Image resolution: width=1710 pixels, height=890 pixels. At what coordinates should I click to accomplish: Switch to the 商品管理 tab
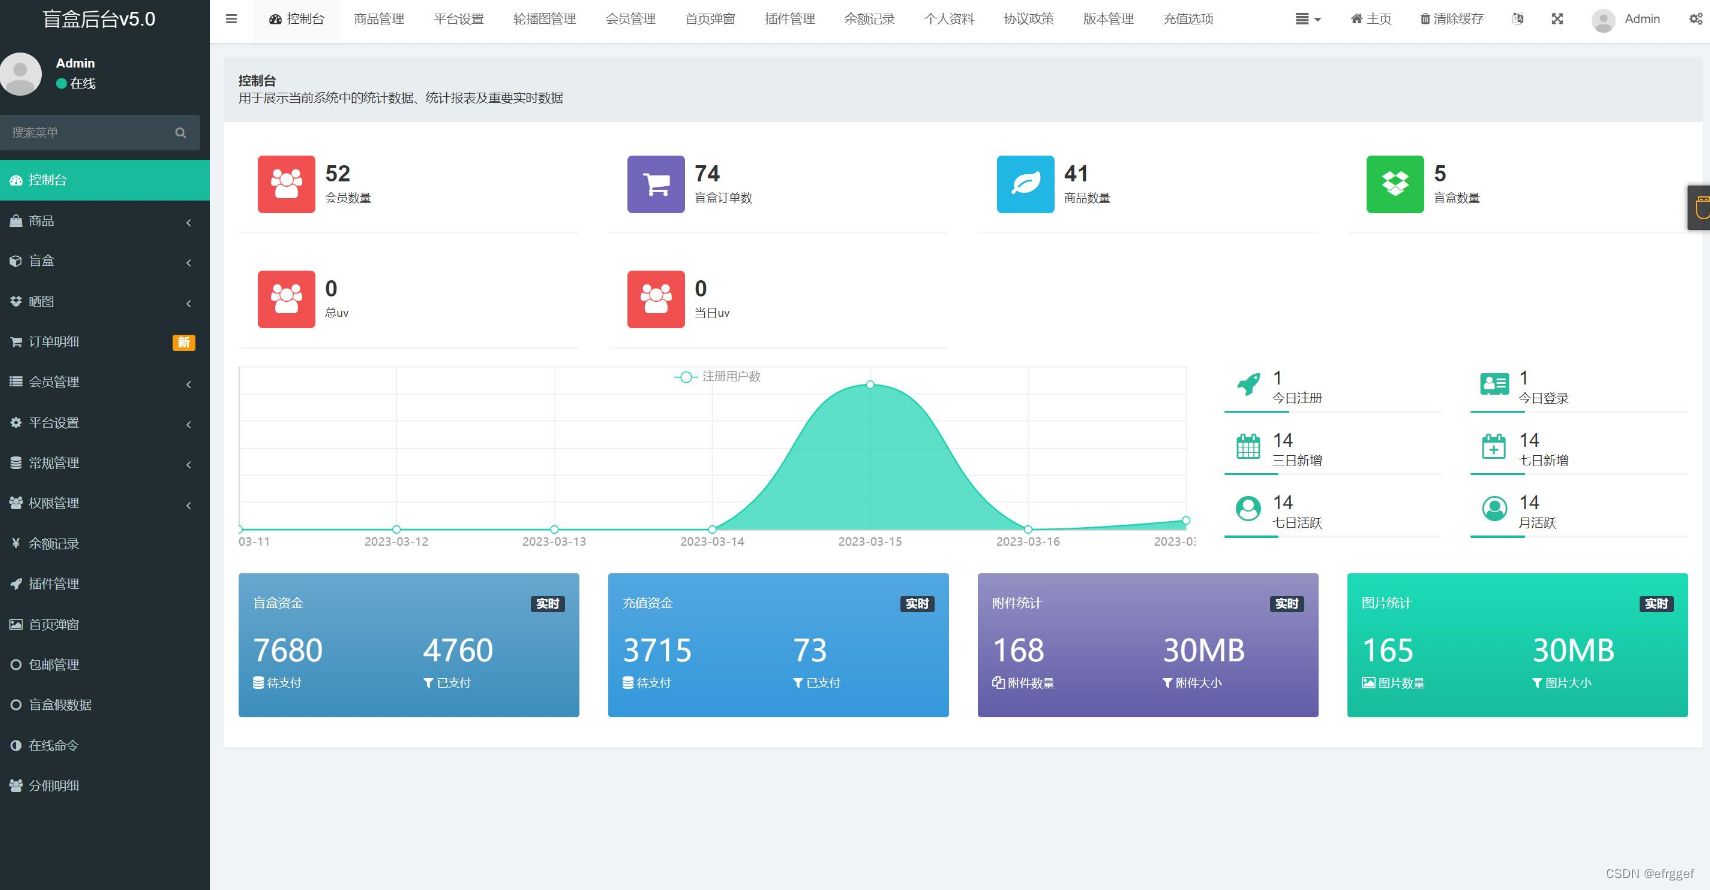click(379, 19)
